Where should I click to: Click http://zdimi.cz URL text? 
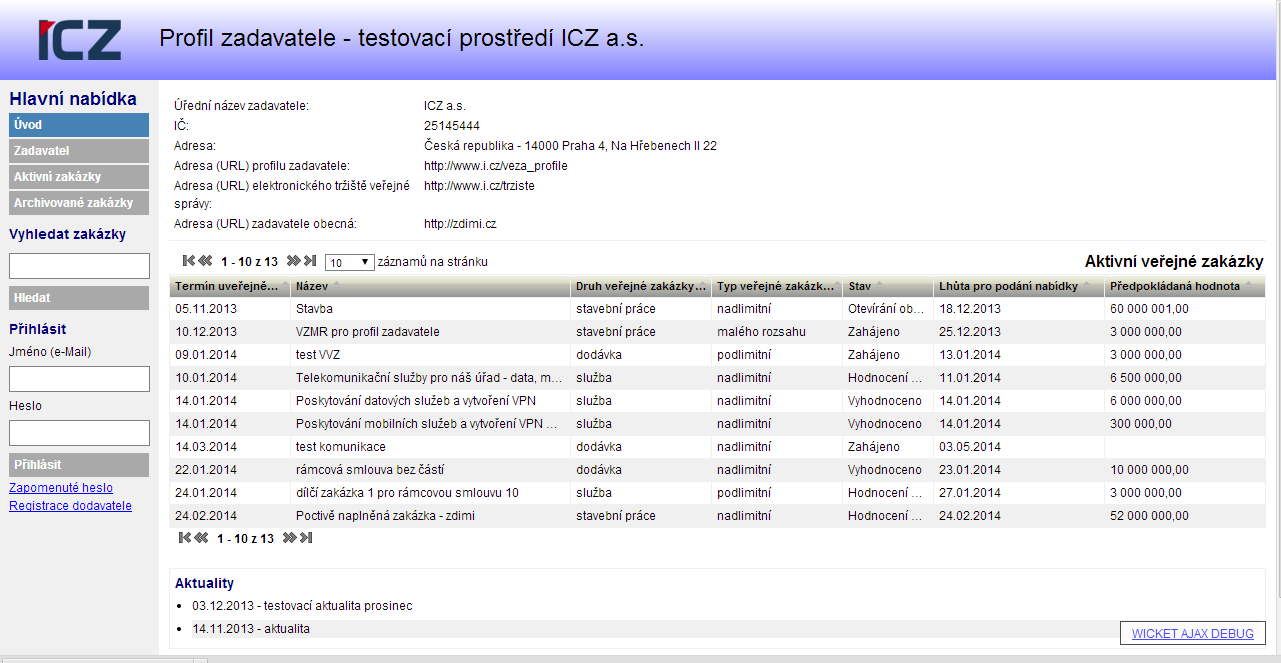pos(460,224)
